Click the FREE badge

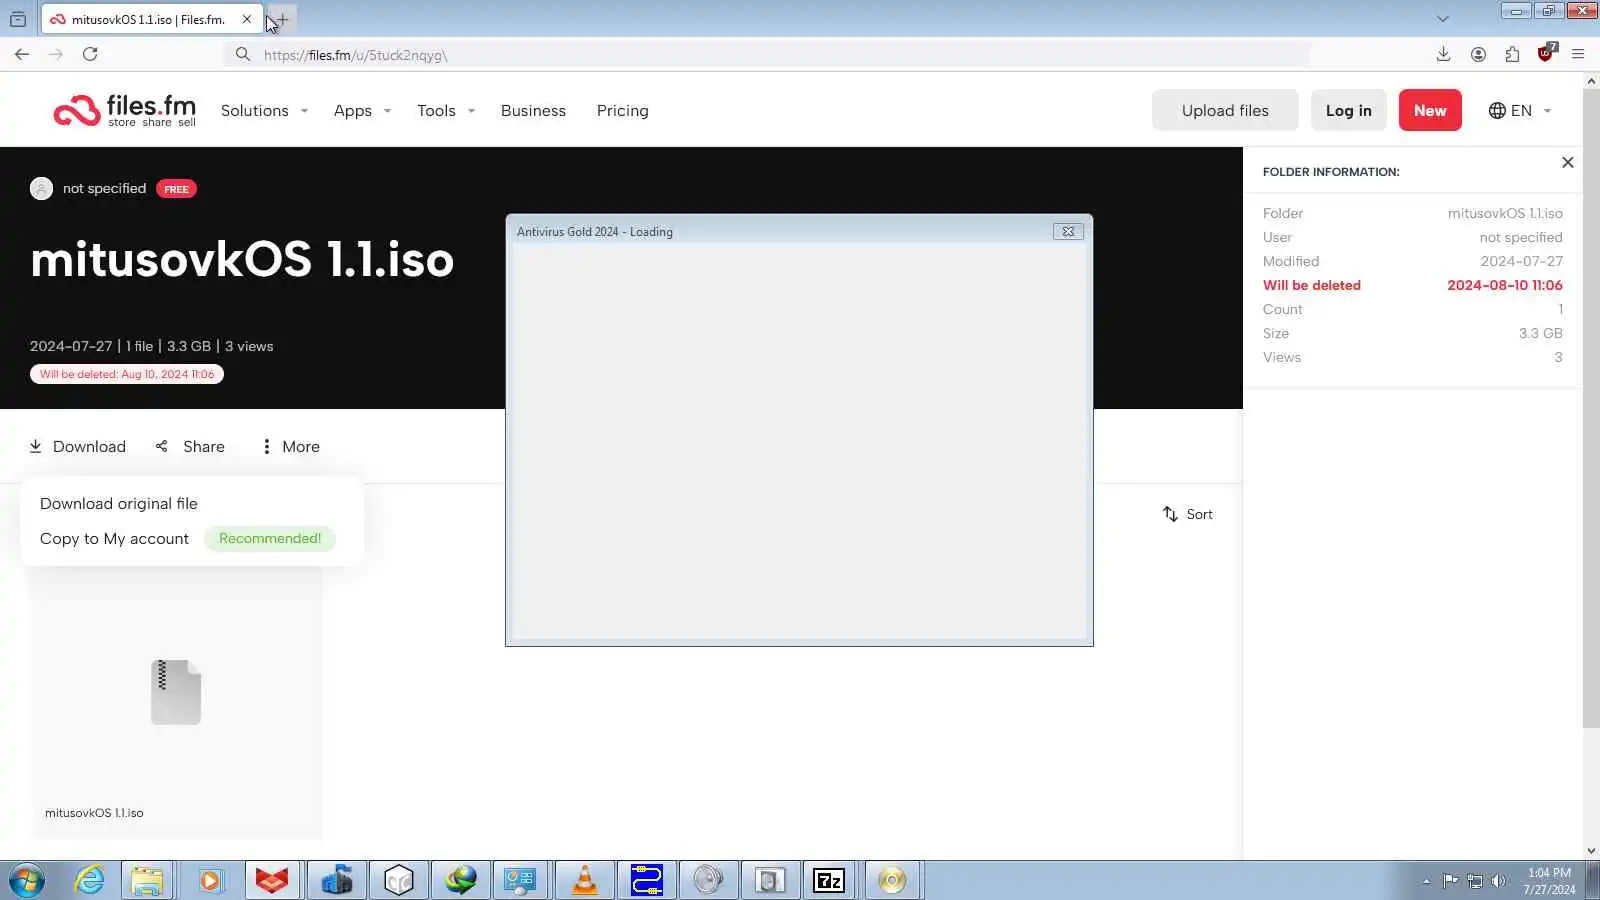[176, 189]
